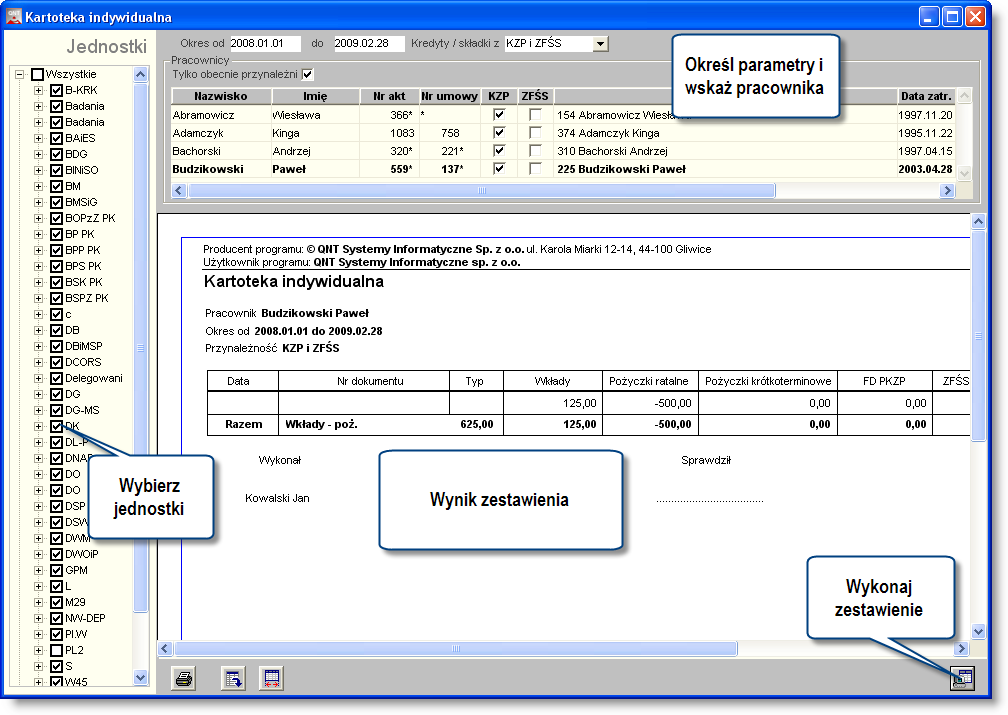Toggle the Wszystkie checkbox in the units tree
Screen dimensions: 1008x715
click(38, 75)
